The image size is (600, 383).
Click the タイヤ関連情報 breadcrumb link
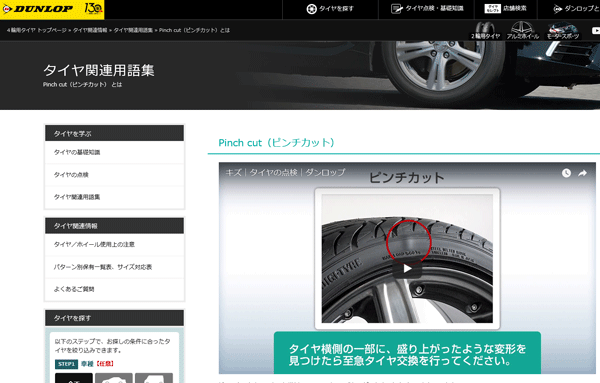tap(90, 30)
